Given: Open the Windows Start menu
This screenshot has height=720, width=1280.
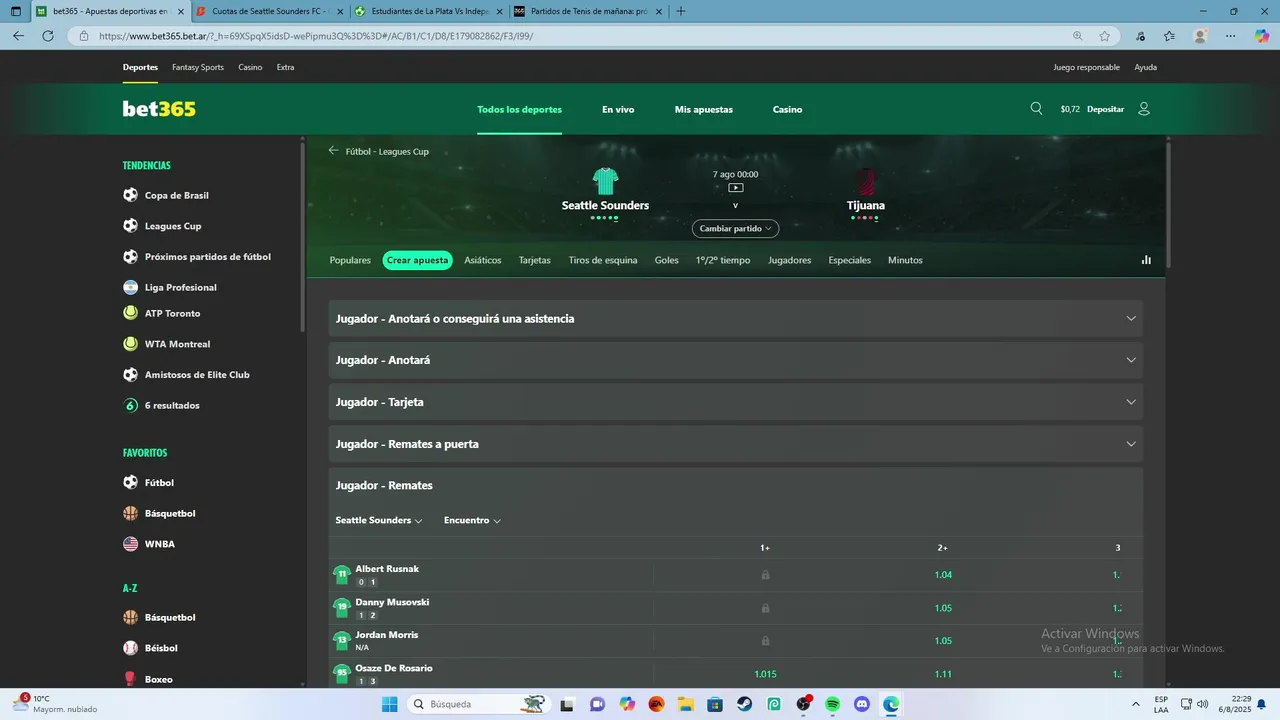Looking at the screenshot, I should point(389,704).
